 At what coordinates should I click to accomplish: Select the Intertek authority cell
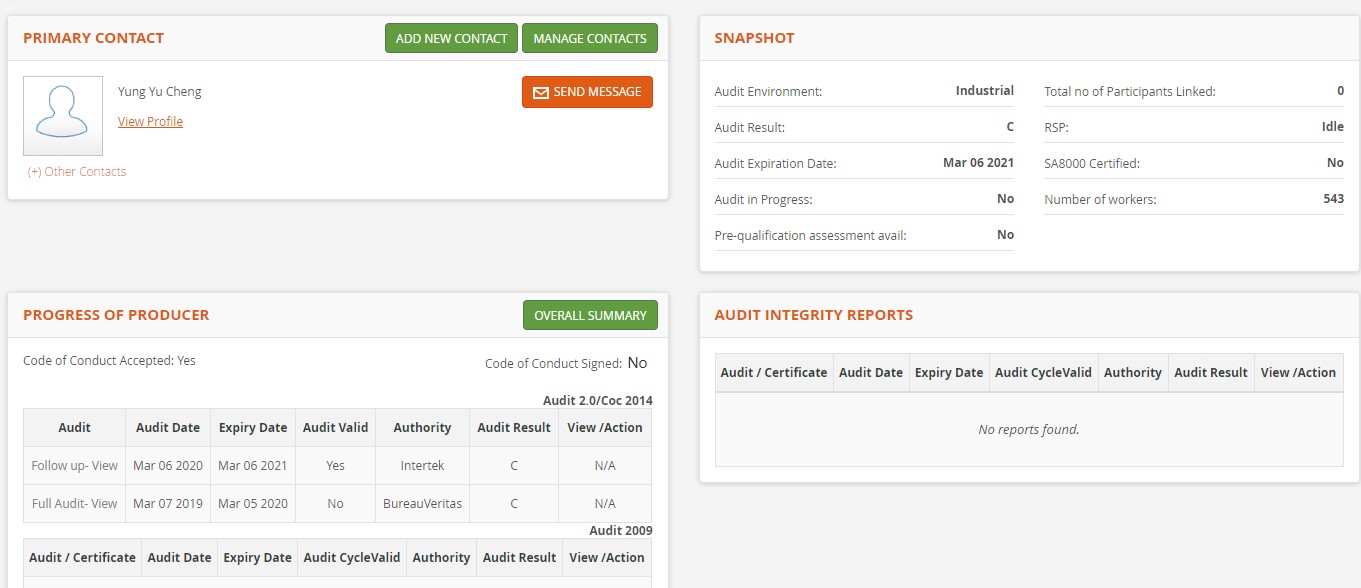click(x=422, y=466)
